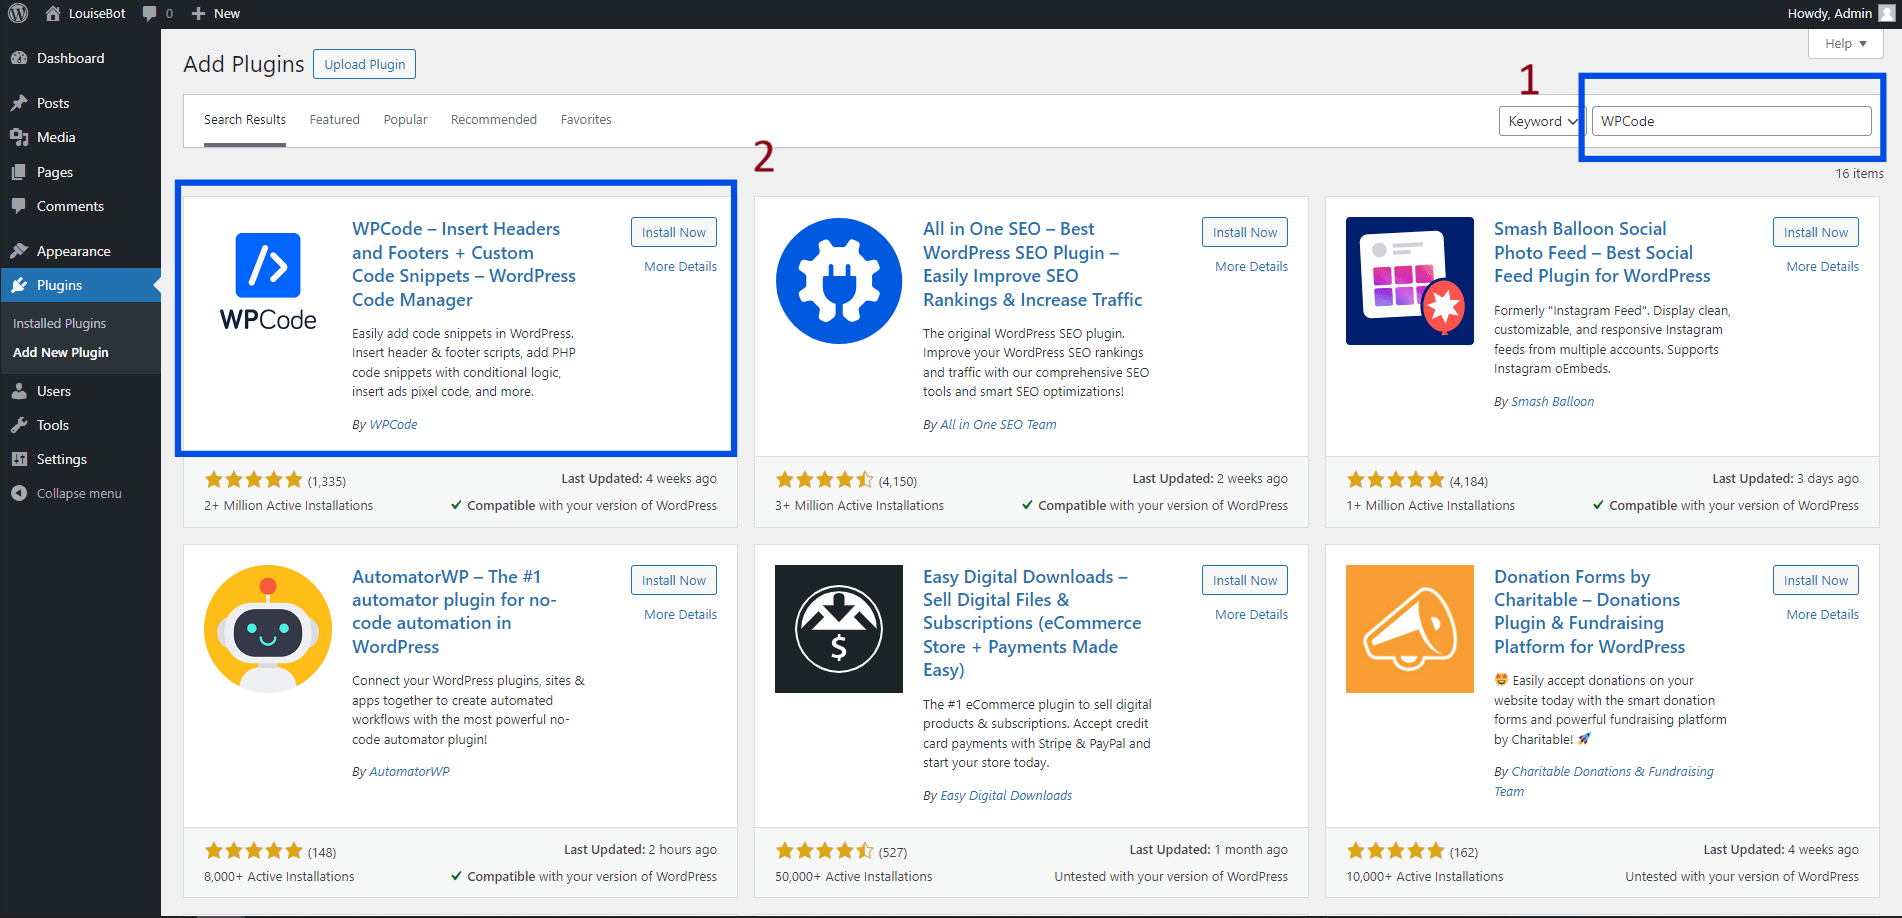Viewport: 1902px width, 918px height.
Task: Expand the Help panel dropdown
Action: coord(1846,43)
